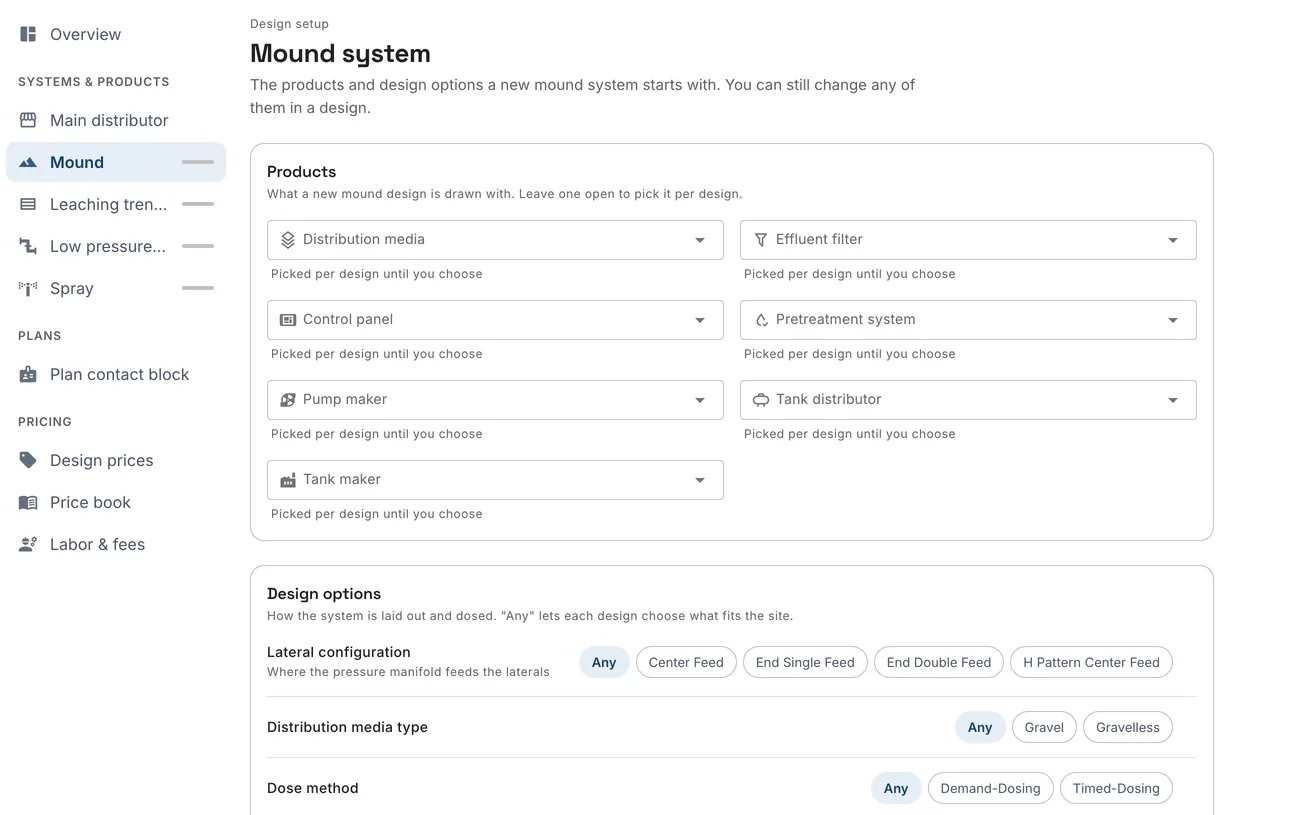Expand the Control panel dropdown arrow

[x=700, y=320]
